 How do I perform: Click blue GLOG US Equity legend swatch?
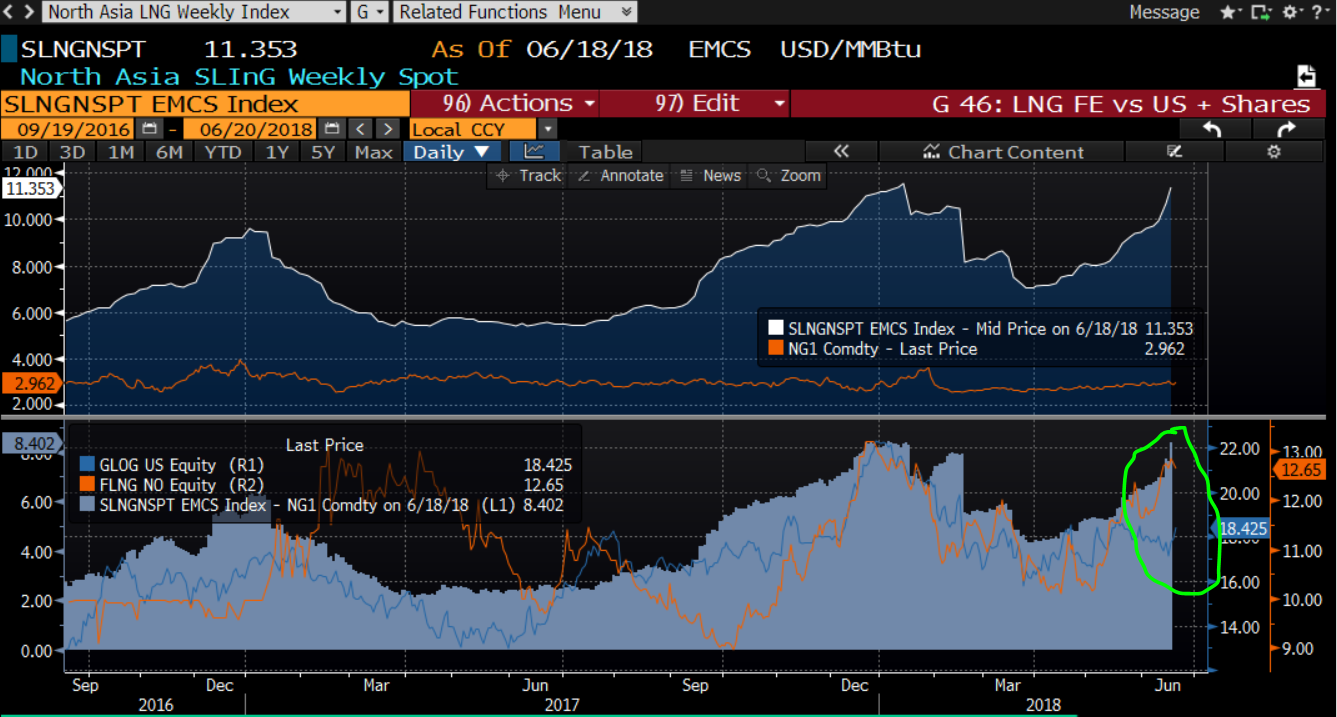[x=86, y=464]
